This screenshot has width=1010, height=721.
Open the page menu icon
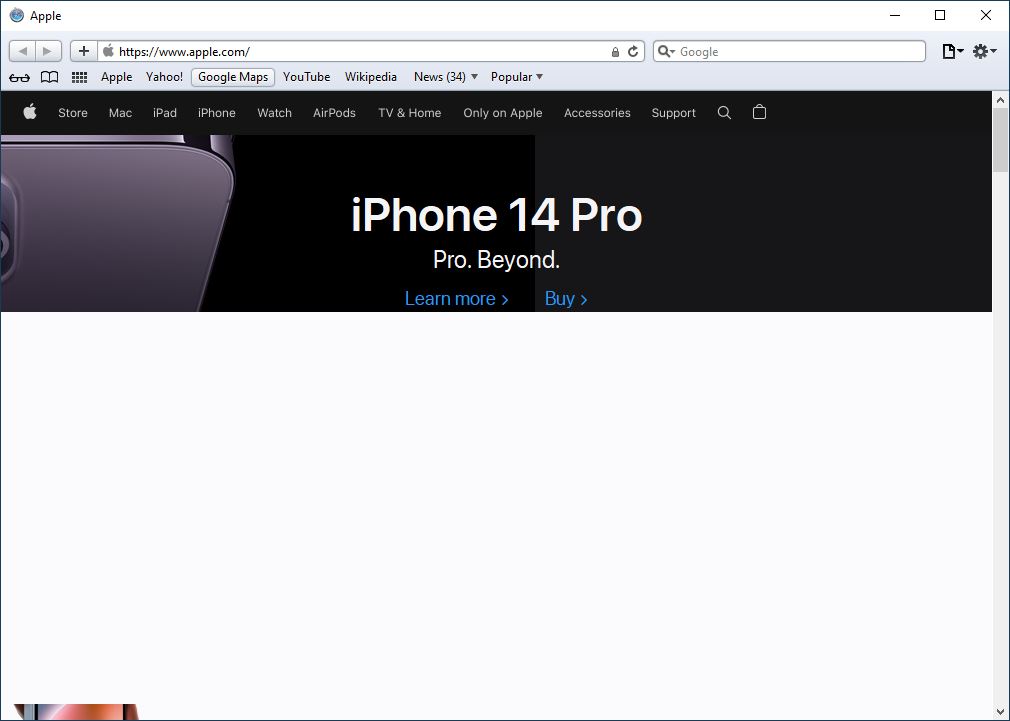tap(953, 52)
